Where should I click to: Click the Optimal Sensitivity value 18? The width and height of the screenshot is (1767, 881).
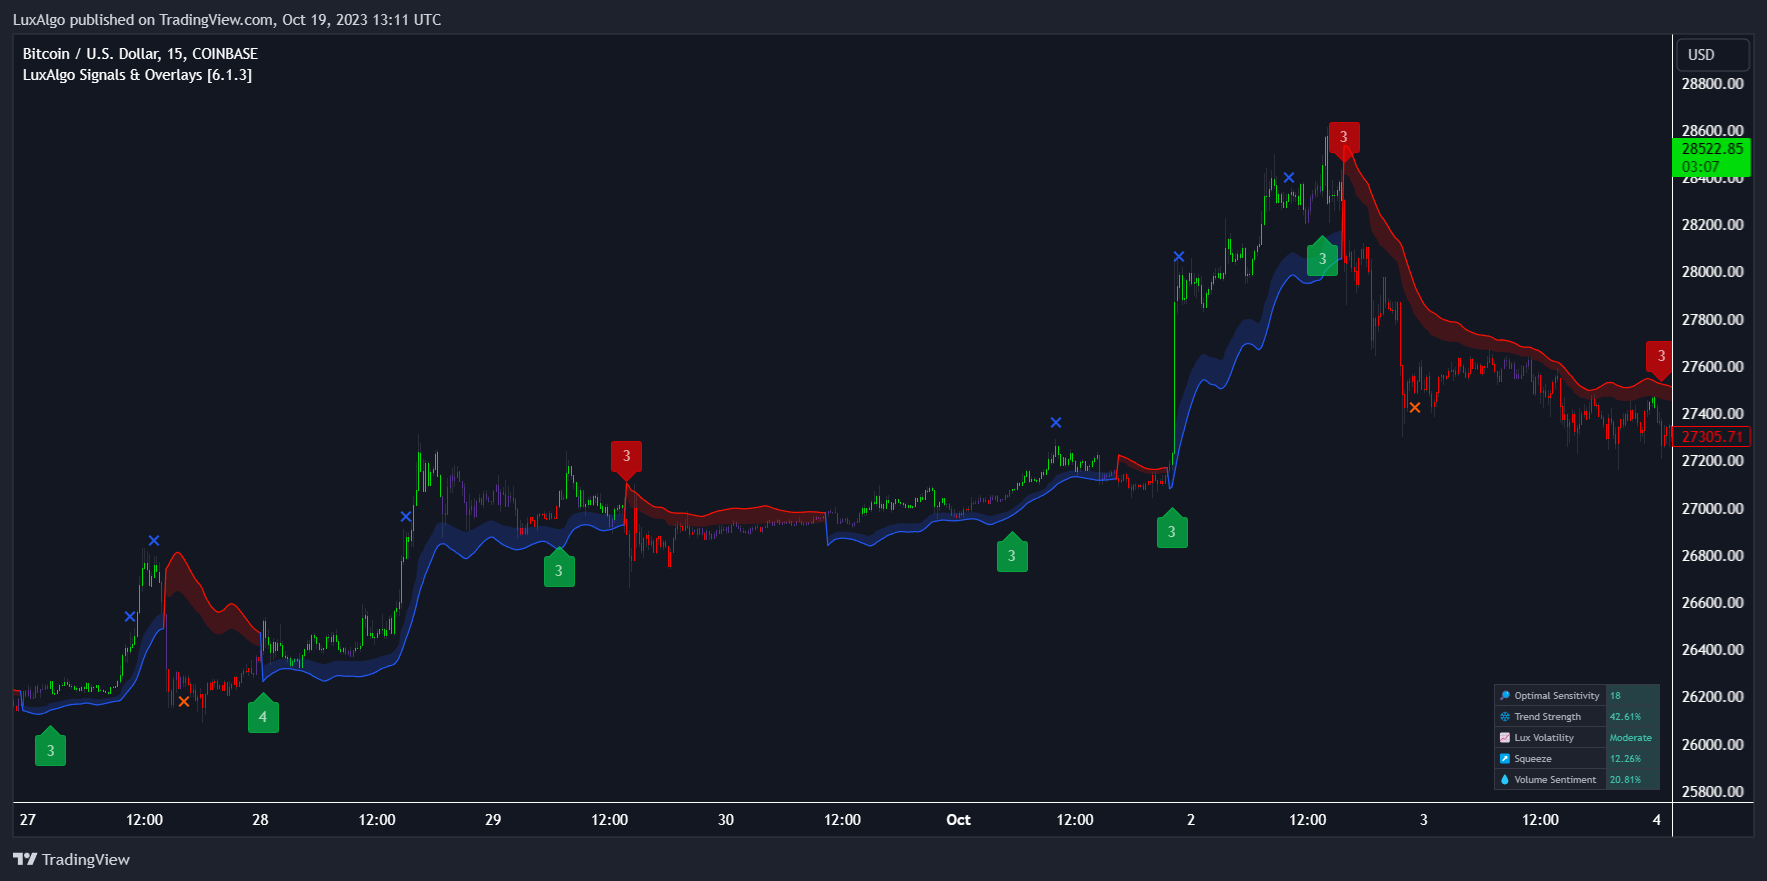coord(1615,696)
